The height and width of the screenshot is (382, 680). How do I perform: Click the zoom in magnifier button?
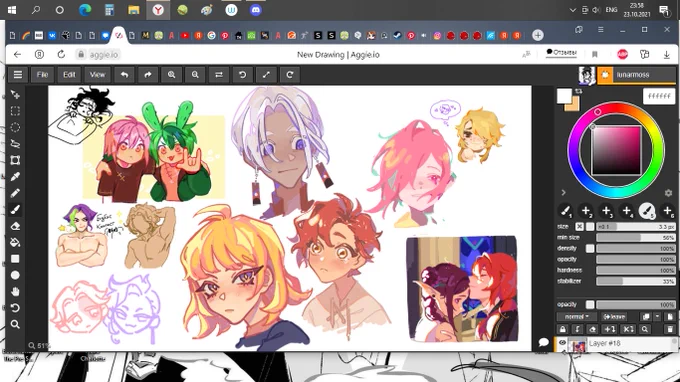tap(172, 75)
